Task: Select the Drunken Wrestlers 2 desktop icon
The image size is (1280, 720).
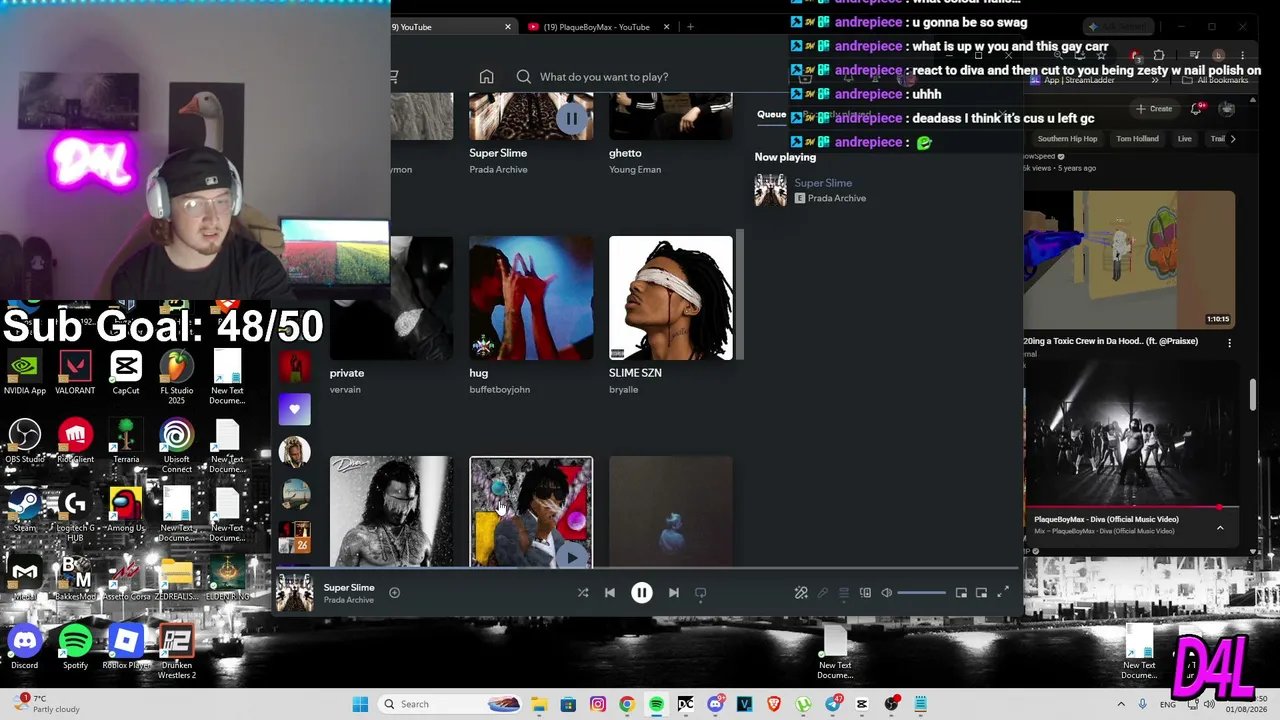Action: coord(176,652)
